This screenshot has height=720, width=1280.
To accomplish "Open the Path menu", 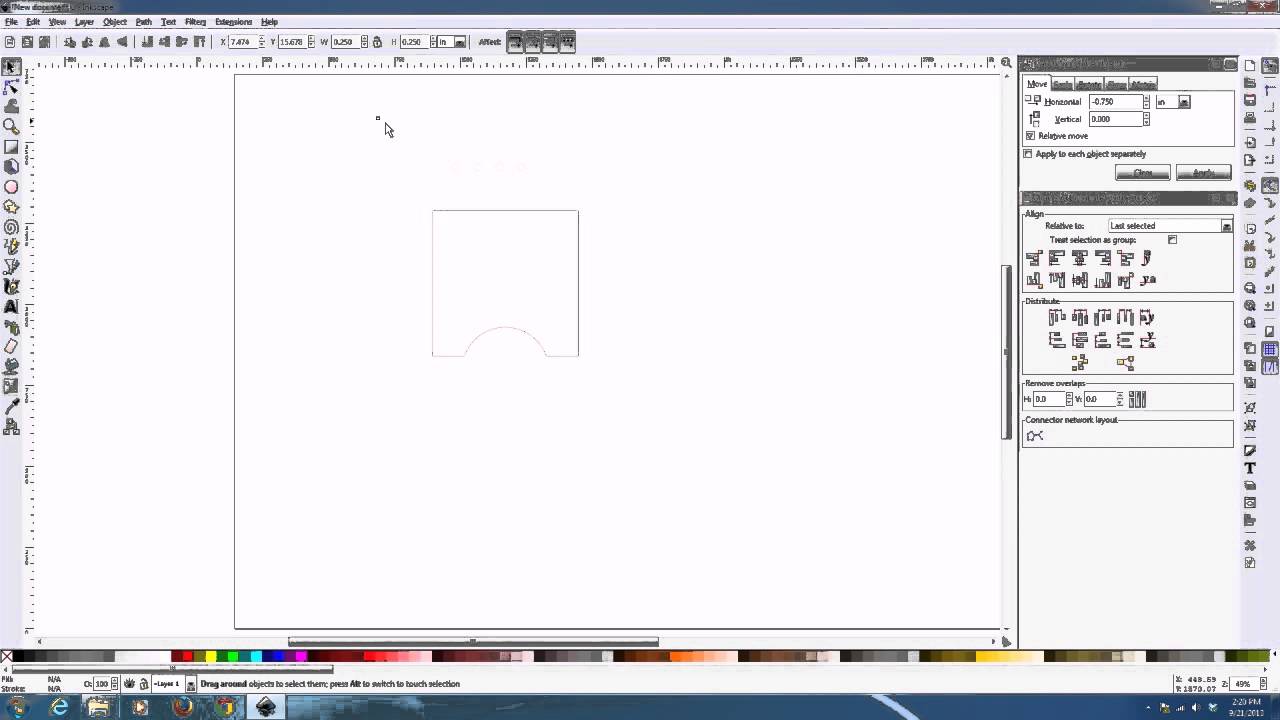I will coord(144,22).
